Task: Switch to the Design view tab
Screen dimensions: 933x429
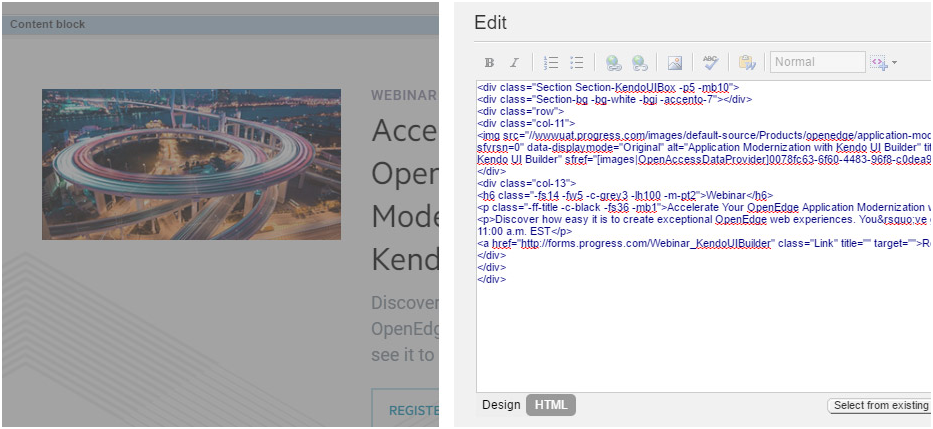Action: (x=501, y=405)
